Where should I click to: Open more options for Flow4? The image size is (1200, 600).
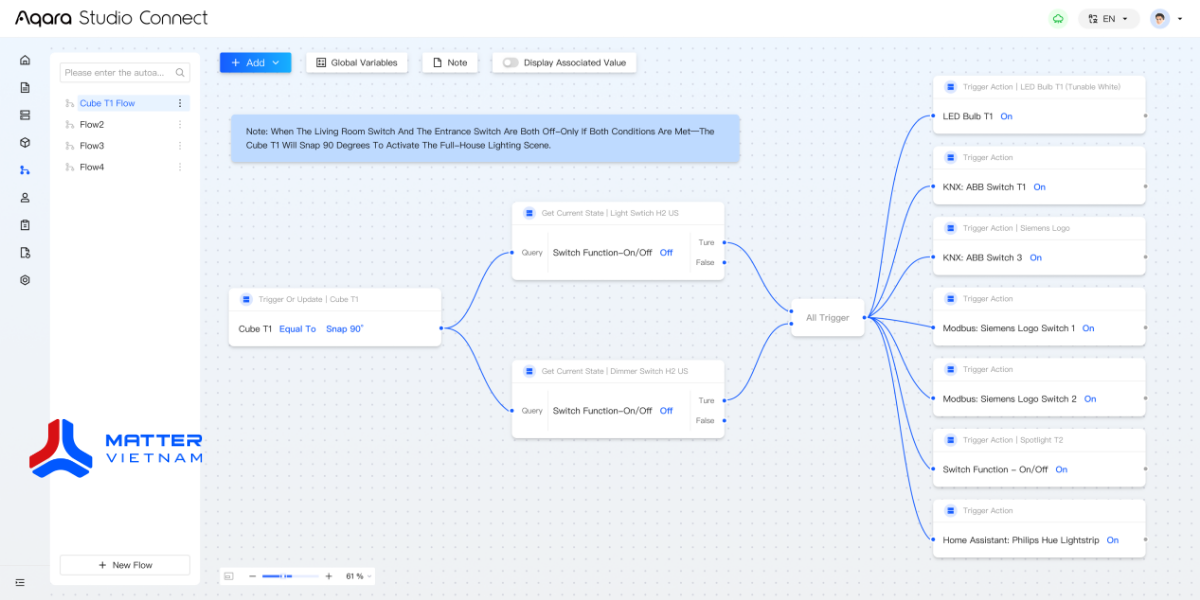pos(180,167)
